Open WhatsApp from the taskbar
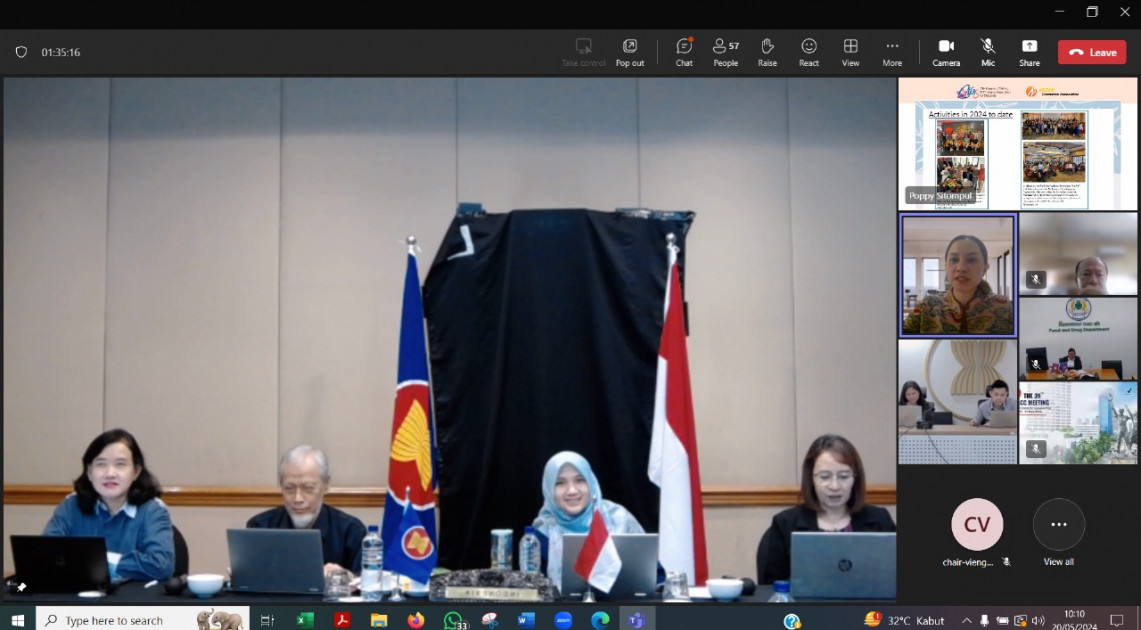This screenshot has width=1141, height=630. [452, 619]
